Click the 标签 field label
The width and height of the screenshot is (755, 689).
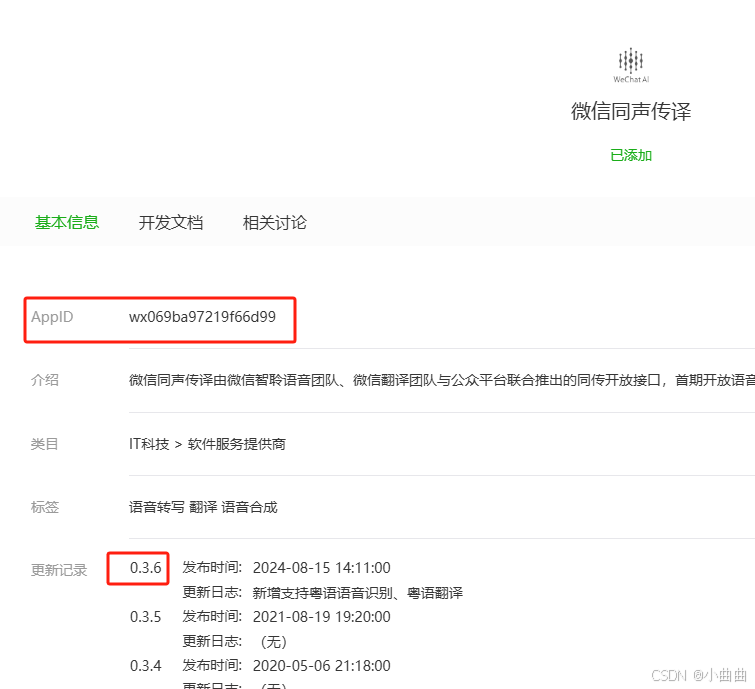[x=45, y=507]
